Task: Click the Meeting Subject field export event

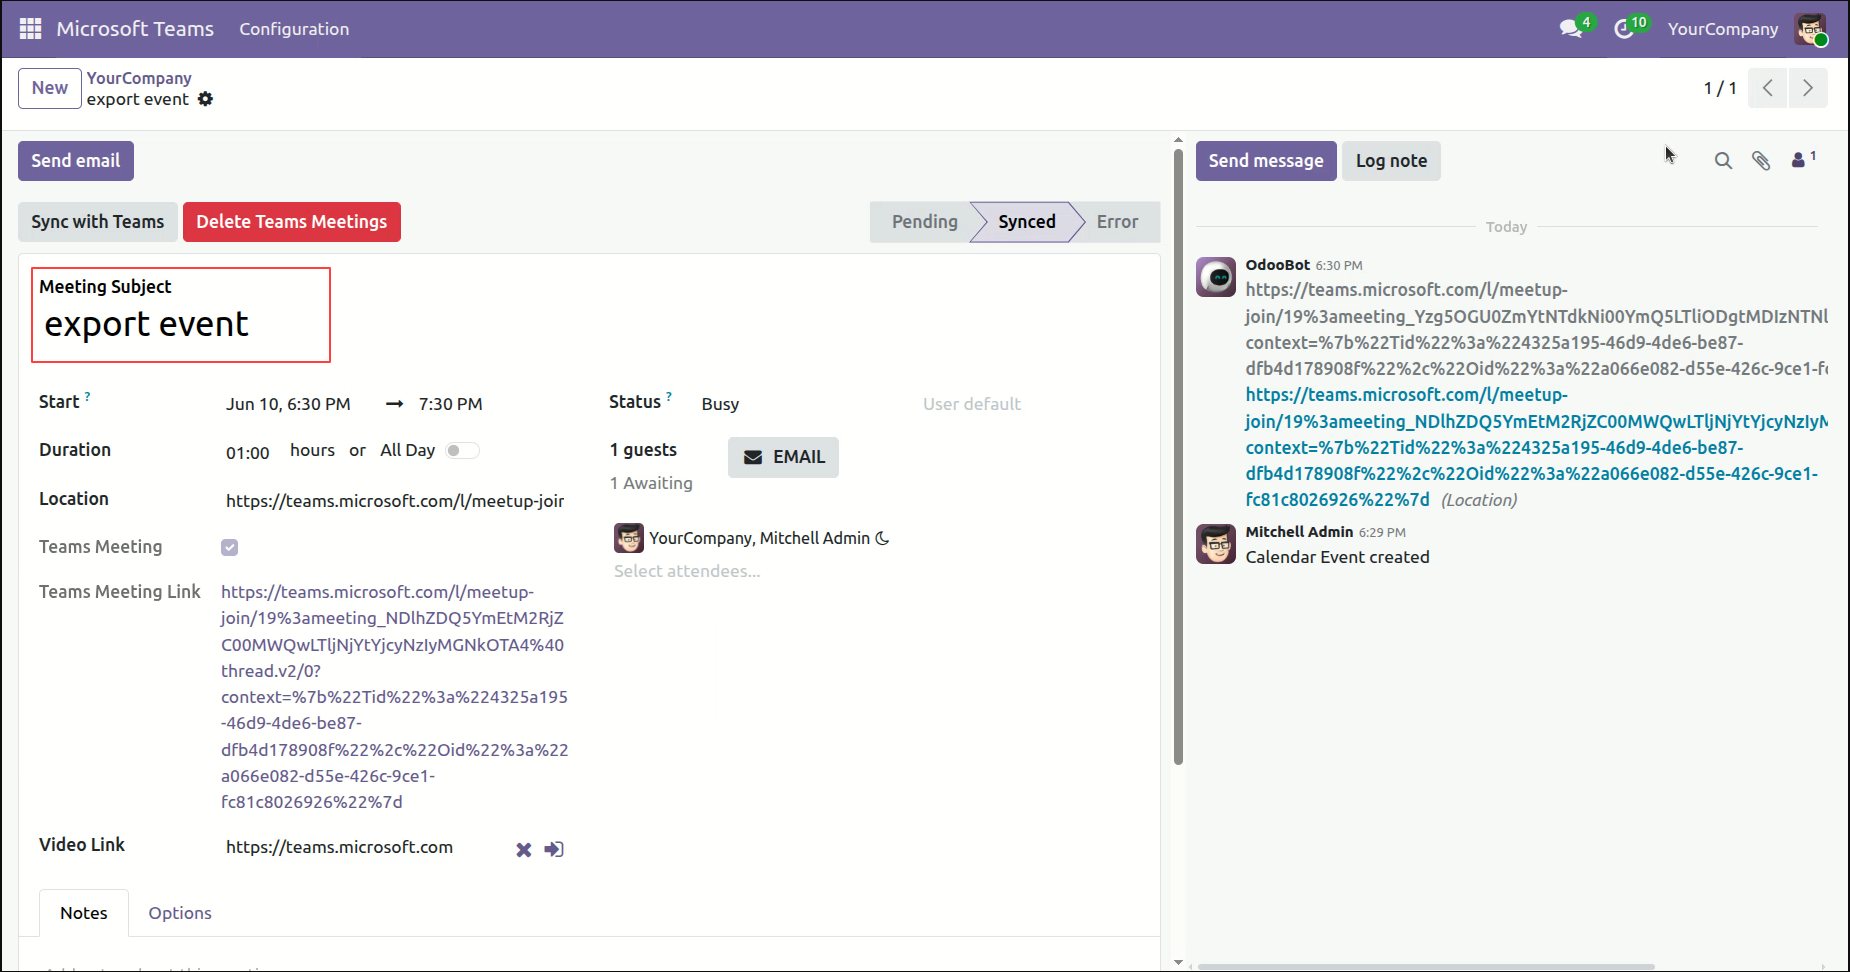Action: pos(181,325)
